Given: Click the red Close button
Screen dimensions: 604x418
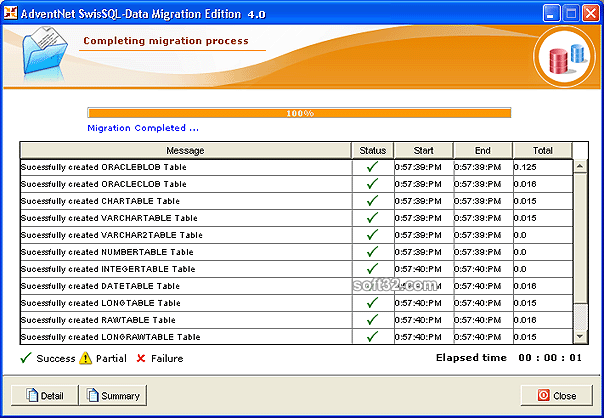Looking at the screenshot, I should click(557, 395).
